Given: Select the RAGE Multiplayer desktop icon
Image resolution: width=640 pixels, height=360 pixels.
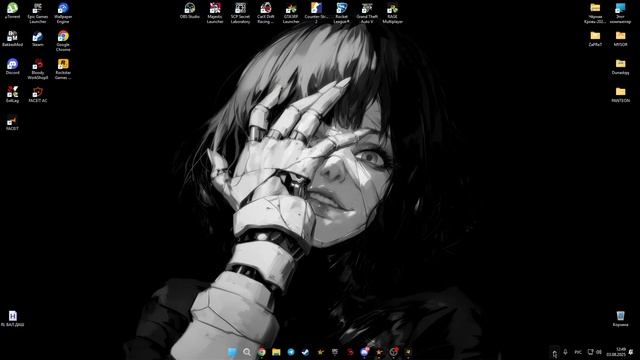Looking at the screenshot, I should (x=392, y=13).
